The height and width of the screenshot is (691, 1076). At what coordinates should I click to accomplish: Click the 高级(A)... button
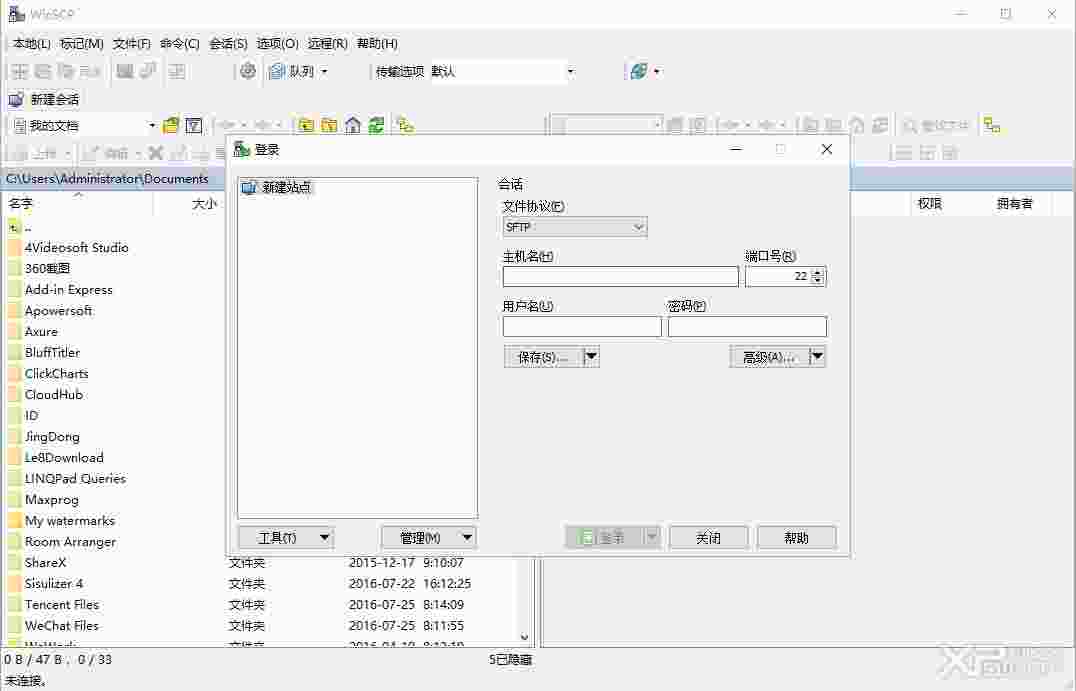point(769,357)
